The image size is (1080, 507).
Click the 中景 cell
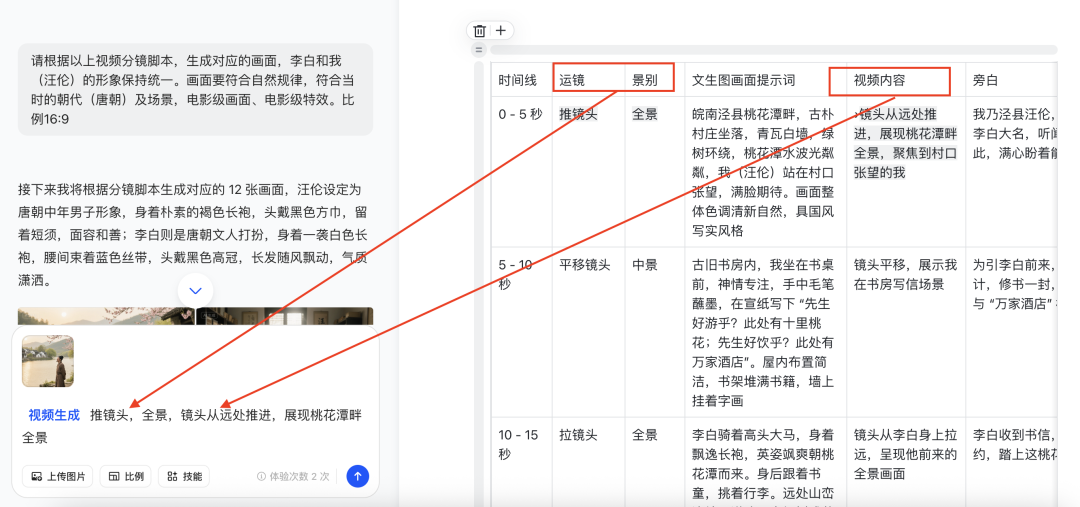tap(654, 332)
